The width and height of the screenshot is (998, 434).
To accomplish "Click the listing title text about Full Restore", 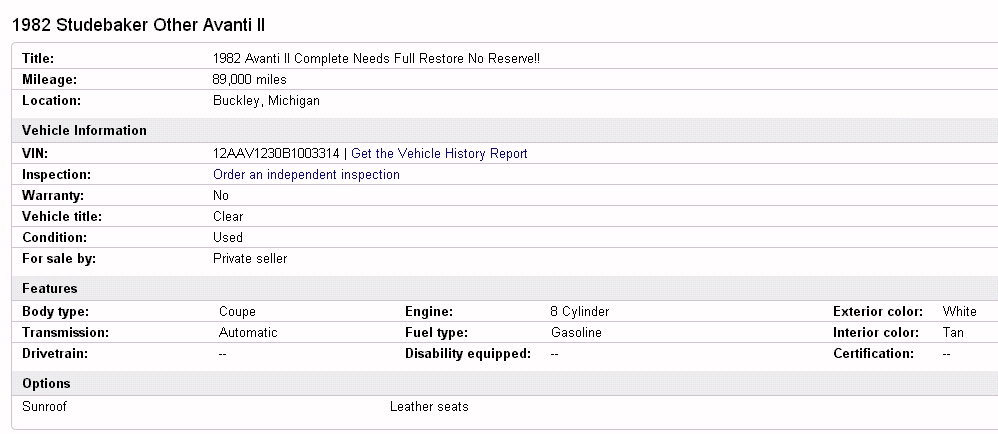I will [376, 59].
